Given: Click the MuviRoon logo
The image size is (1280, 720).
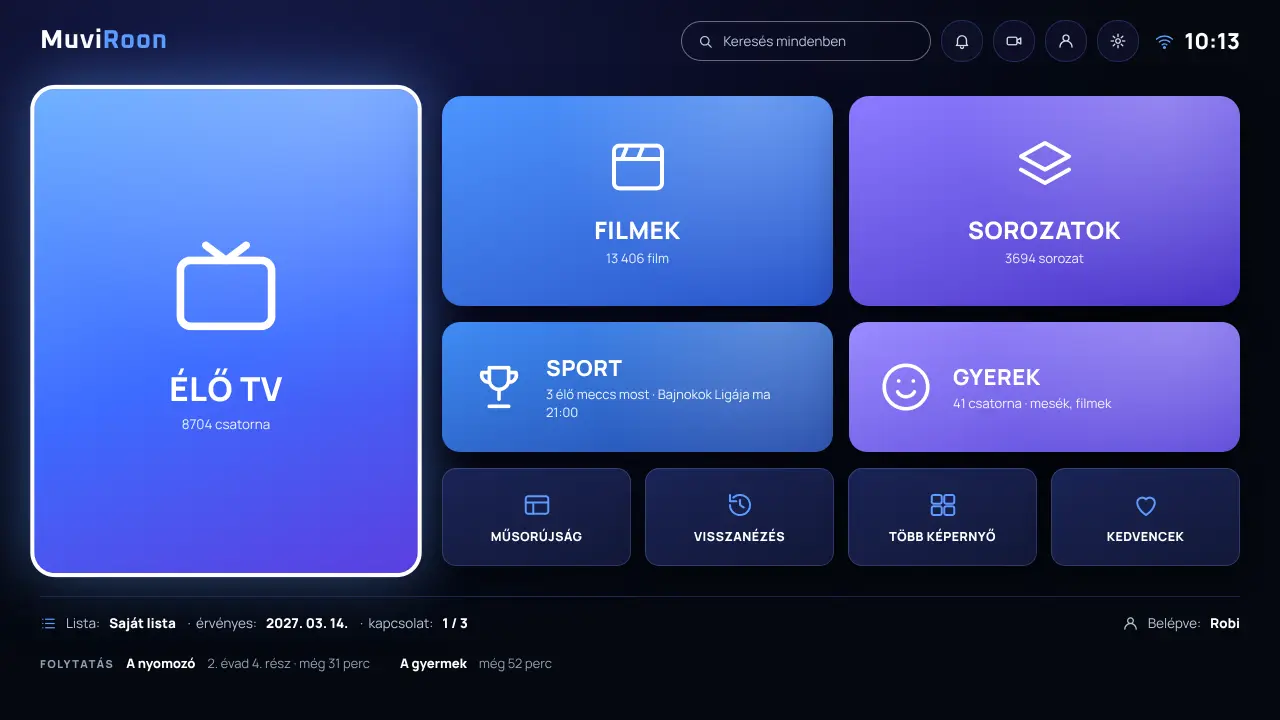Looking at the screenshot, I should pyautogui.click(x=104, y=40).
